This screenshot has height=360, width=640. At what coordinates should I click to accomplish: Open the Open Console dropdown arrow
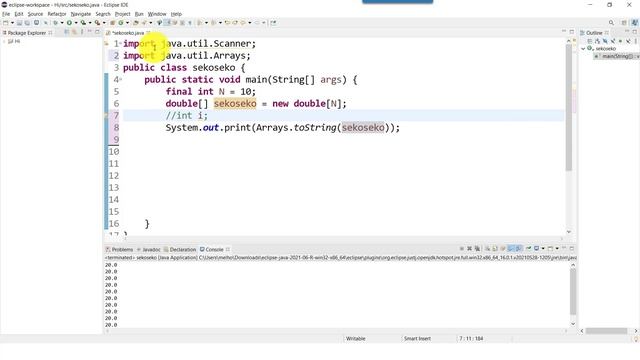[x=557, y=249]
